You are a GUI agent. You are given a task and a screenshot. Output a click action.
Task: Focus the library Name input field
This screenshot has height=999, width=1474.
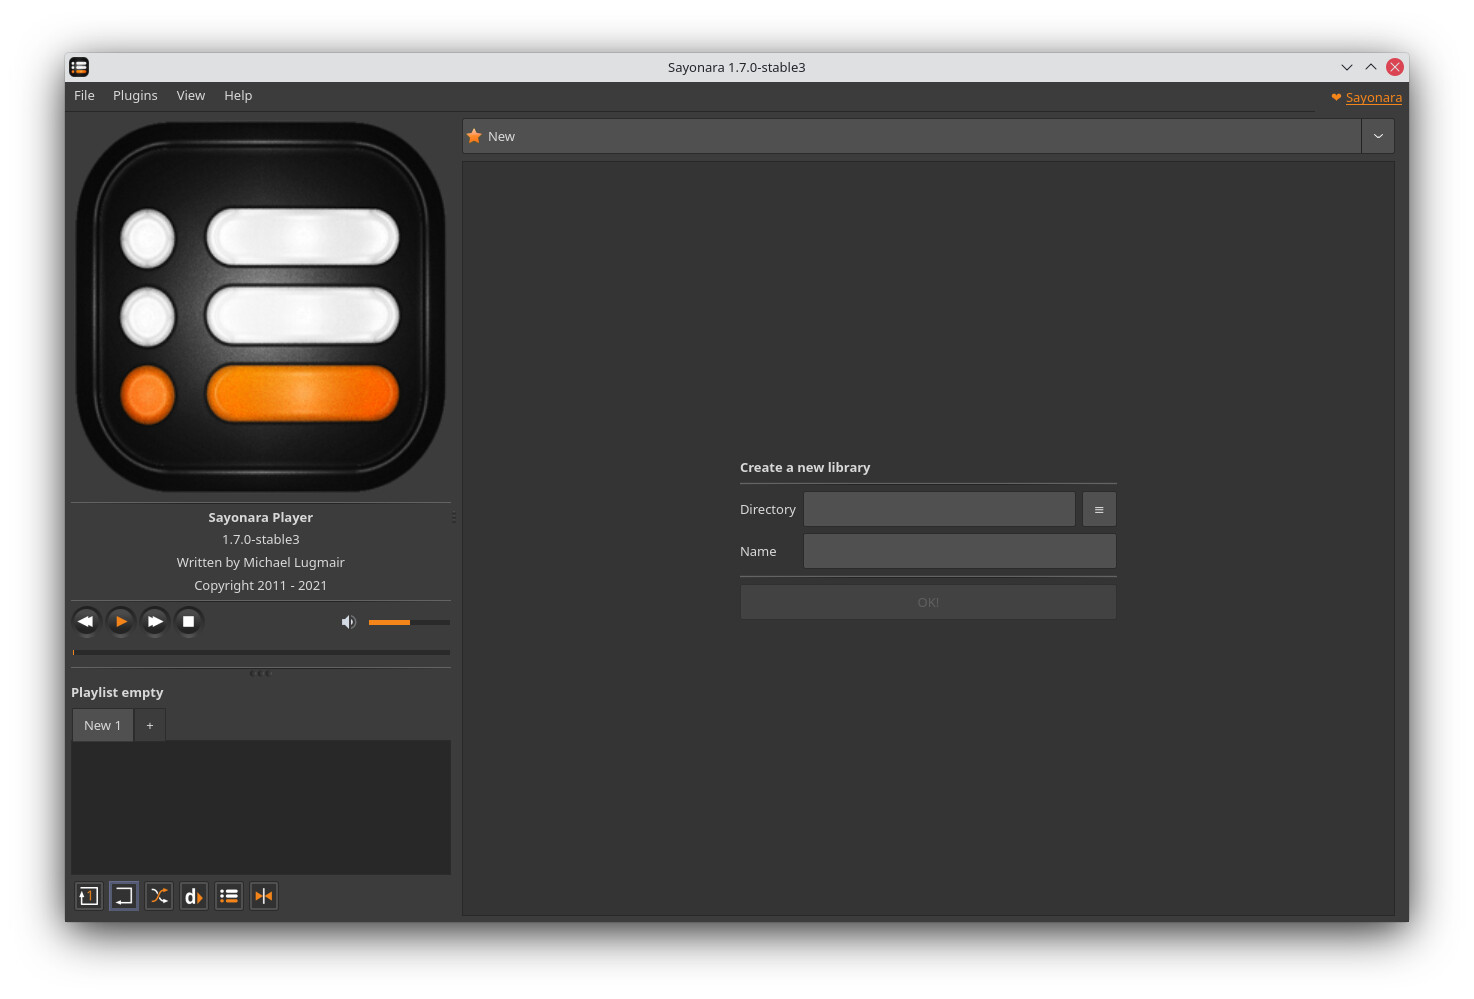[960, 551]
